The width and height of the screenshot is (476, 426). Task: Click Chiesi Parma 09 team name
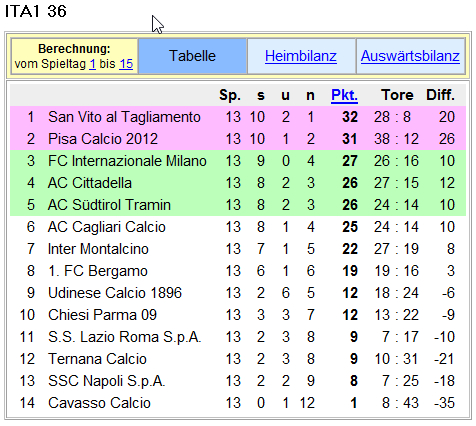(102, 315)
